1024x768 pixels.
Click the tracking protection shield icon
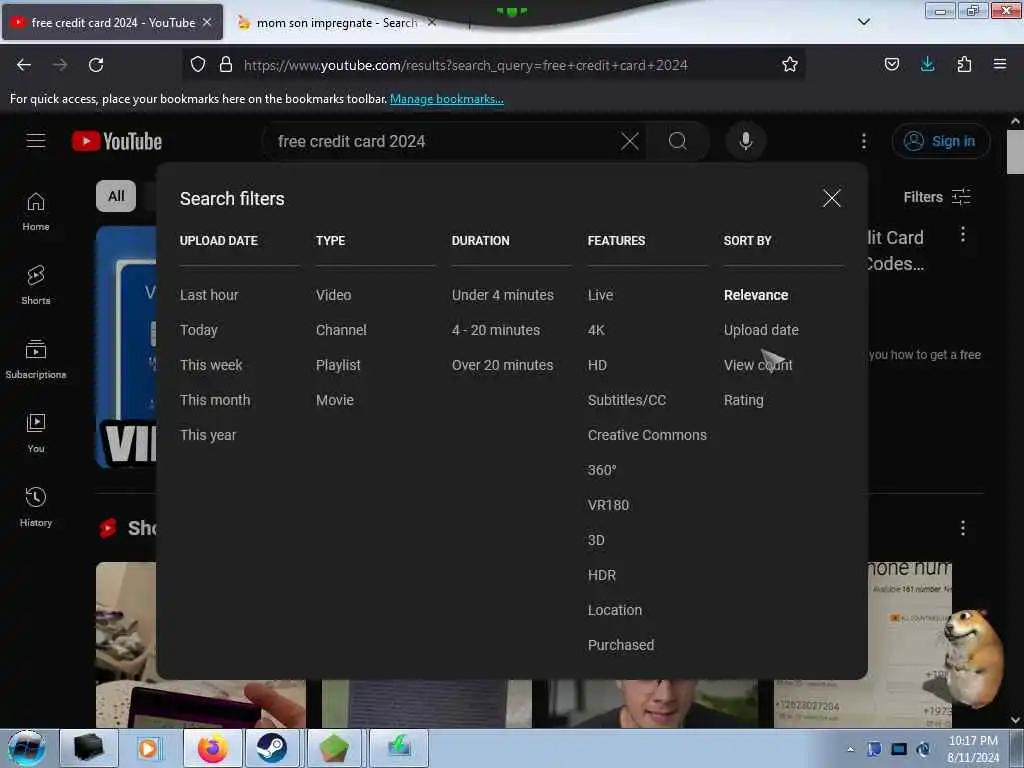point(198,65)
